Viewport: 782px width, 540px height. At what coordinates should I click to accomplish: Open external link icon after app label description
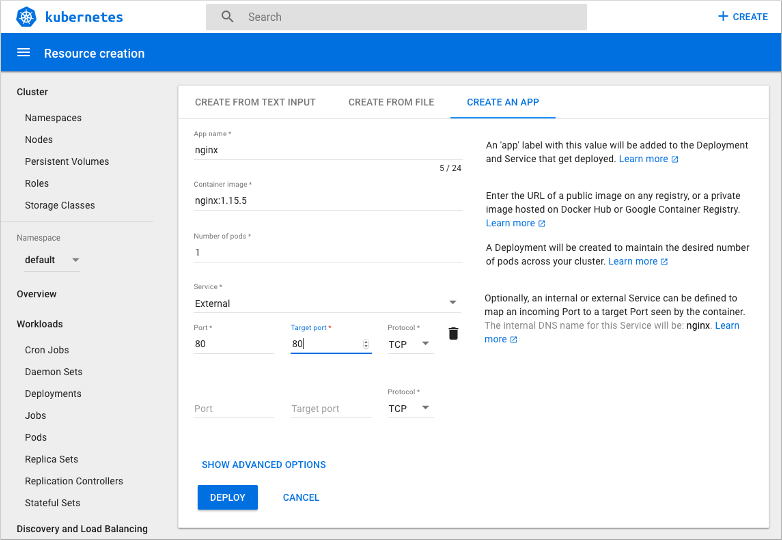click(x=675, y=160)
